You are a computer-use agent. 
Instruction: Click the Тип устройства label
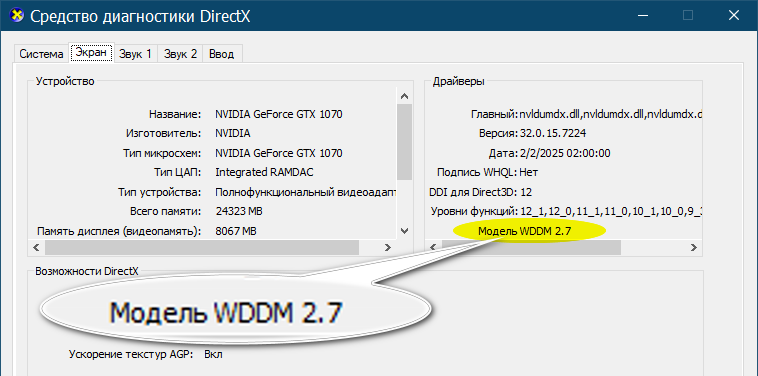[x=160, y=192]
